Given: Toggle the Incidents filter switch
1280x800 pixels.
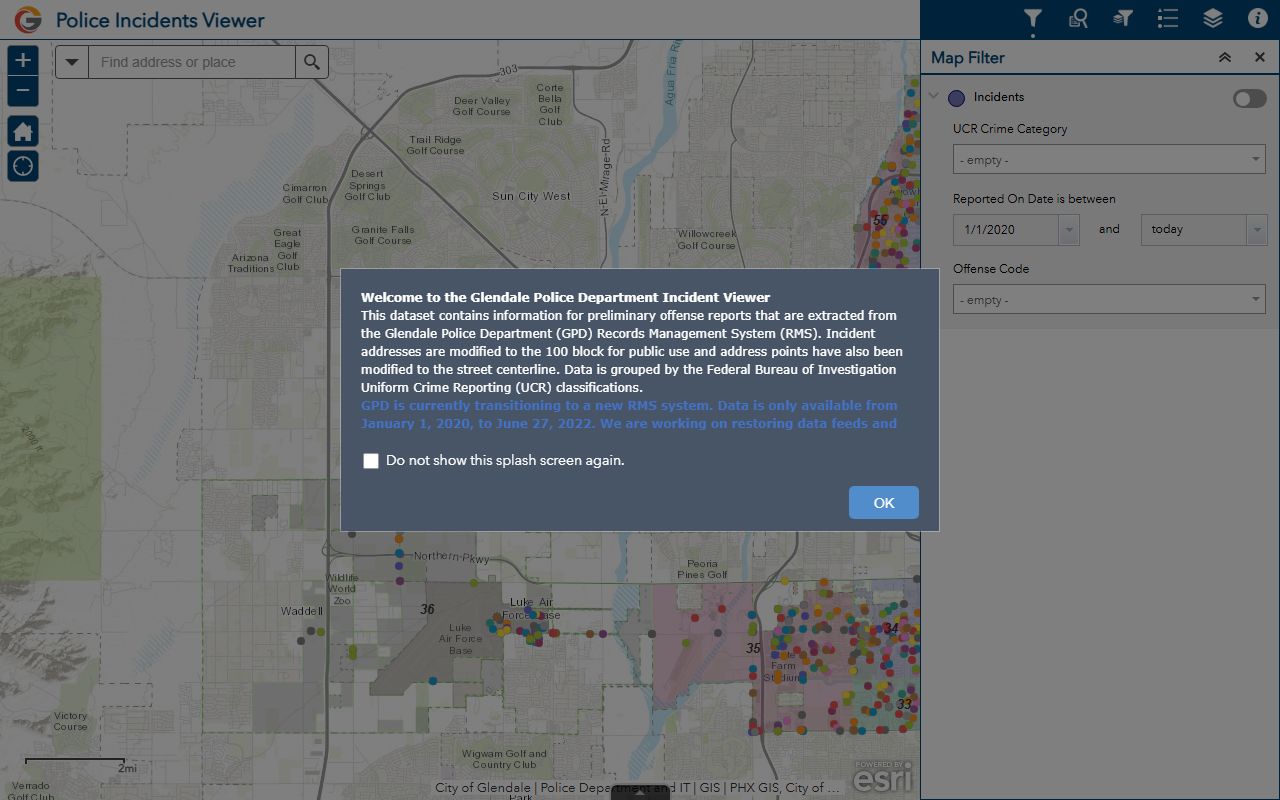Looking at the screenshot, I should coord(1249,98).
